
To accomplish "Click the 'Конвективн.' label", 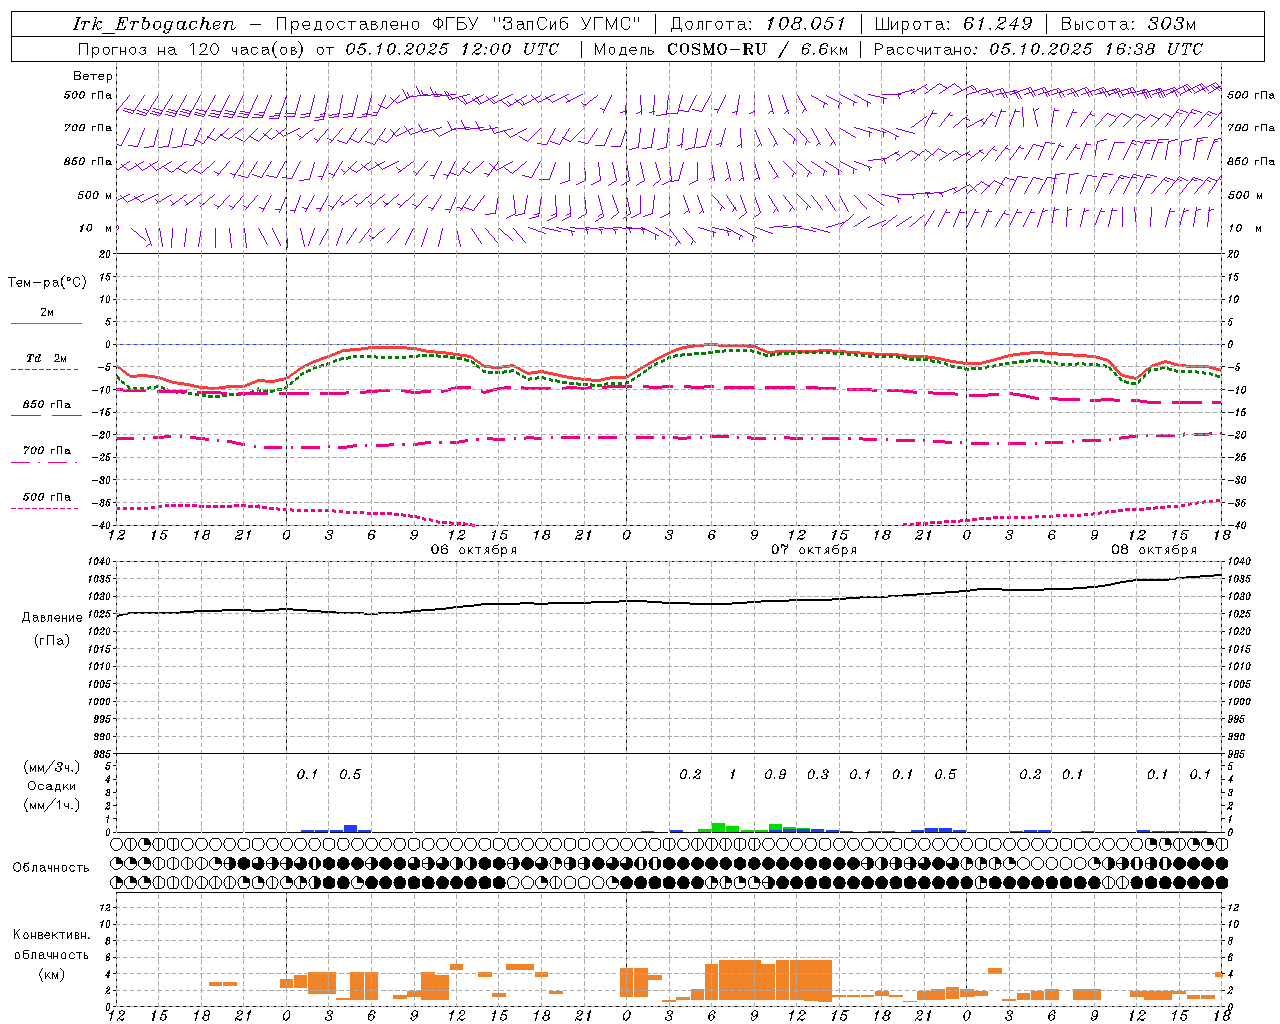I will click(51, 935).
